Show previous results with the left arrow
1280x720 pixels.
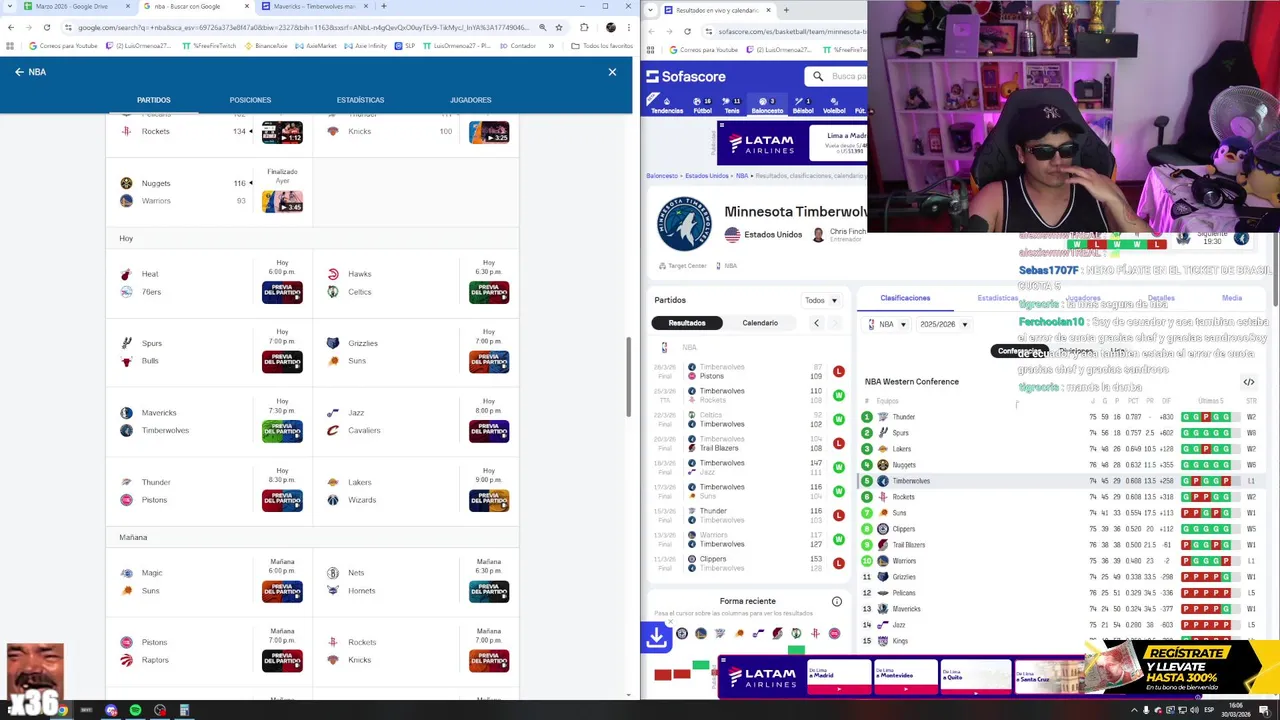coord(816,323)
